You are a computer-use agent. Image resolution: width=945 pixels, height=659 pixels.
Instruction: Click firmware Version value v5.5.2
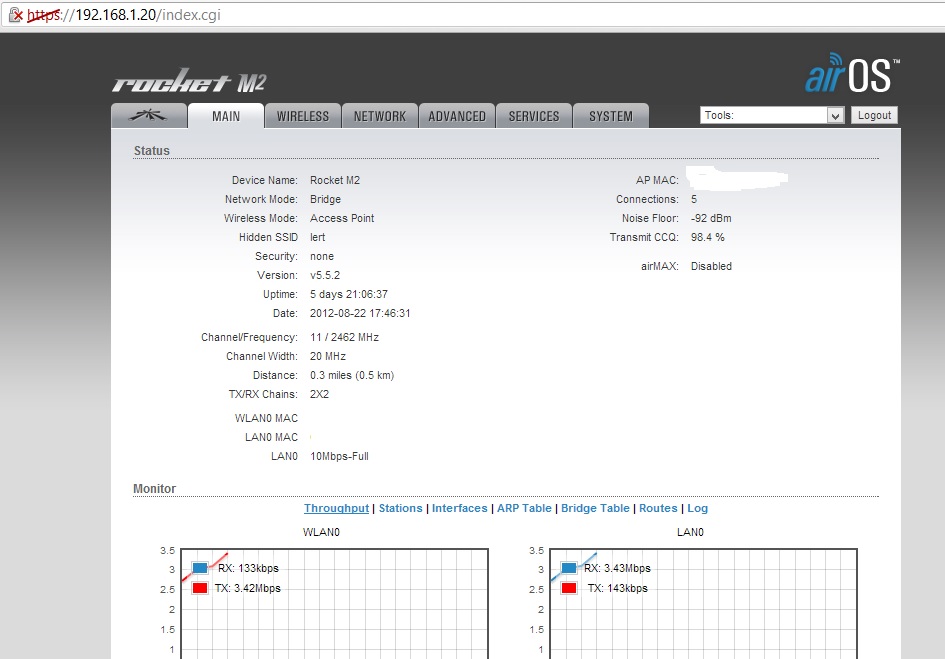325,276
